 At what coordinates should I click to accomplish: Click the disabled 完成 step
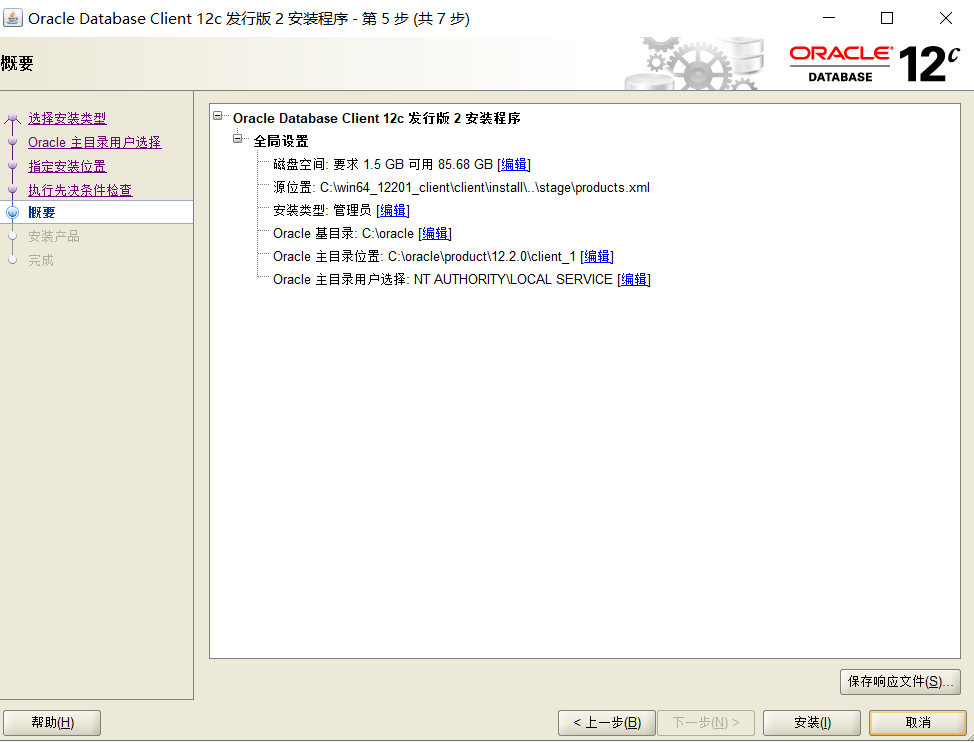pos(41,260)
